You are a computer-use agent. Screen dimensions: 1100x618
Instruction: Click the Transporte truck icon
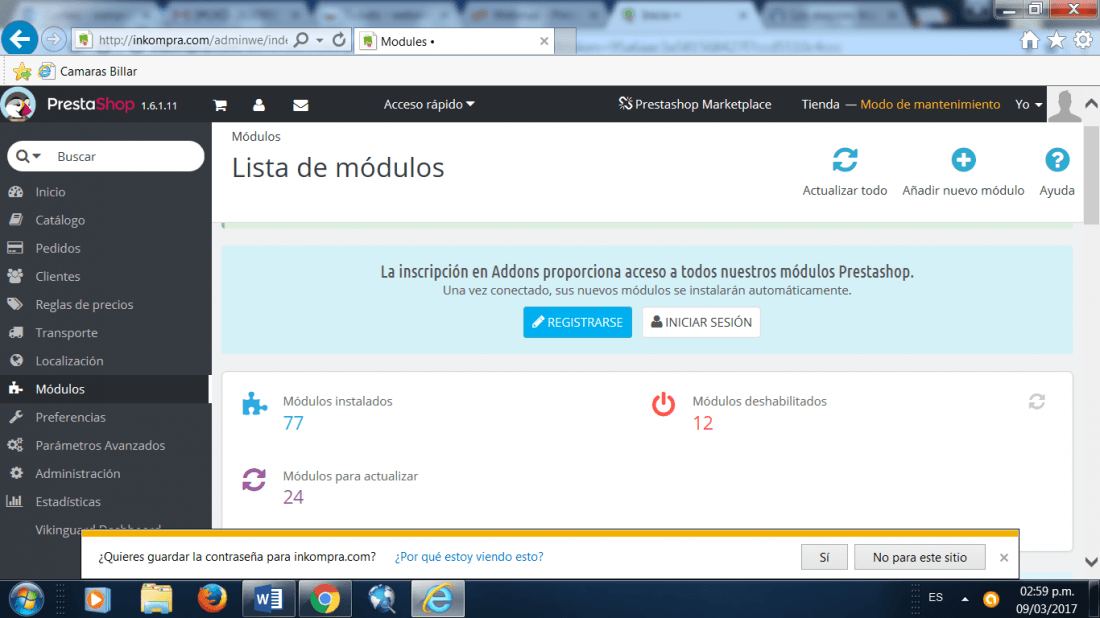tap(15, 332)
